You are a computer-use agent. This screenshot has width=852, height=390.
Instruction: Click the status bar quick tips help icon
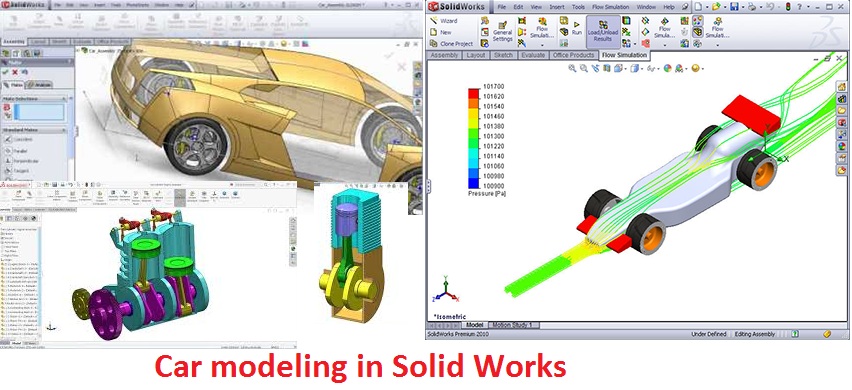795,334
